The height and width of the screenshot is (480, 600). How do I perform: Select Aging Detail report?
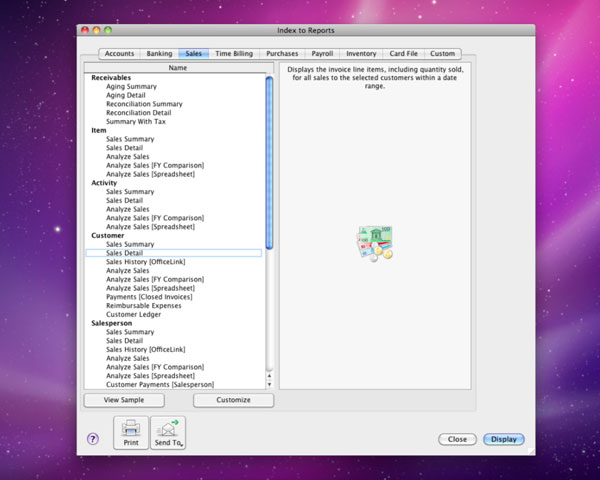click(x=126, y=95)
